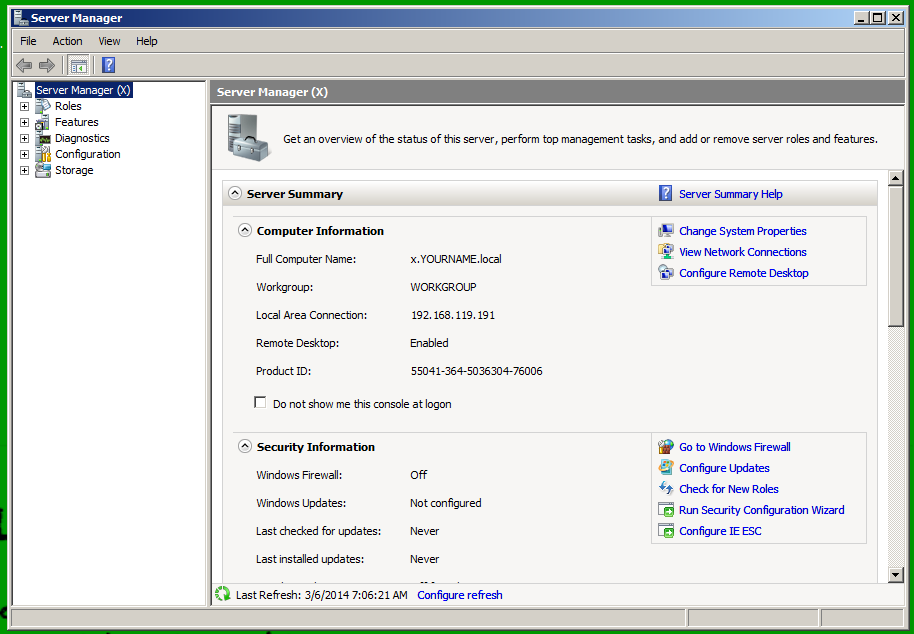Click the Show/Hide Console Tree toolbar icon
This screenshot has height=634, width=914.
79,65
